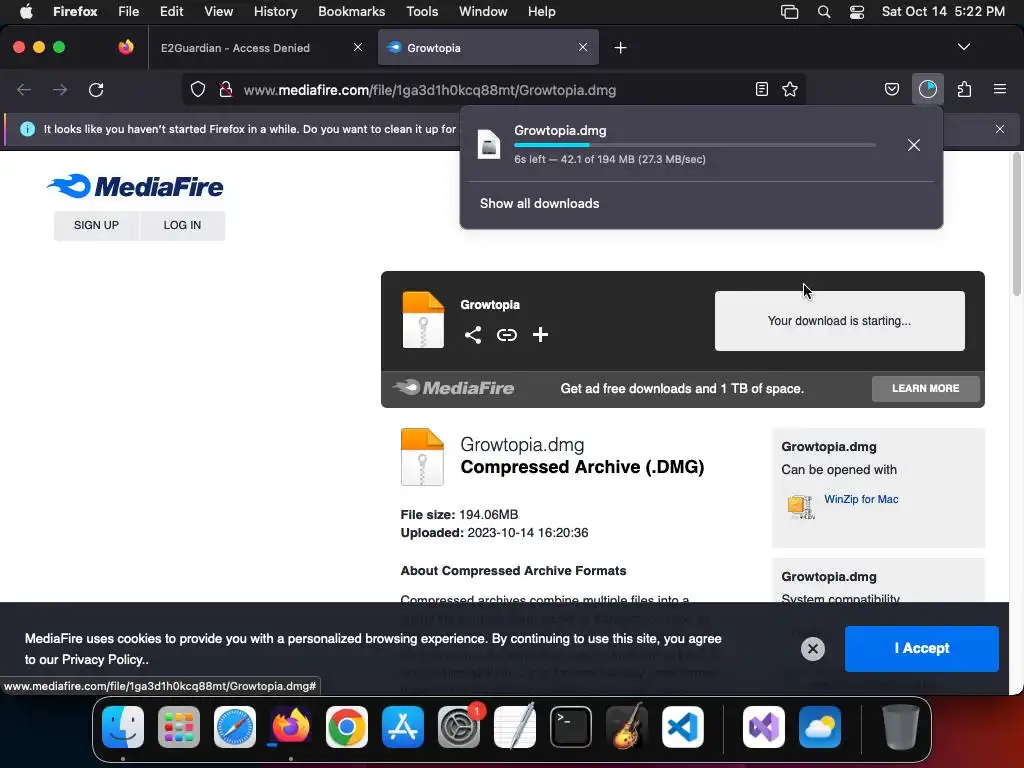Image resolution: width=1024 pixels, height=768 pixels.
Task: Launch Google Chrome from the Dock
Action: (347, 727)
